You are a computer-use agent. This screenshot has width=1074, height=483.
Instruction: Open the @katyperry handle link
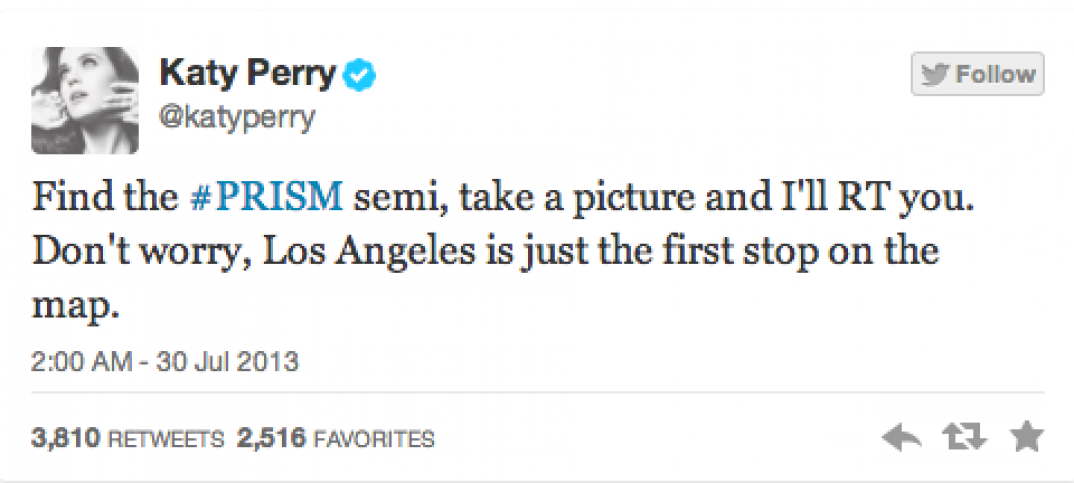click(x=237, y=118)
